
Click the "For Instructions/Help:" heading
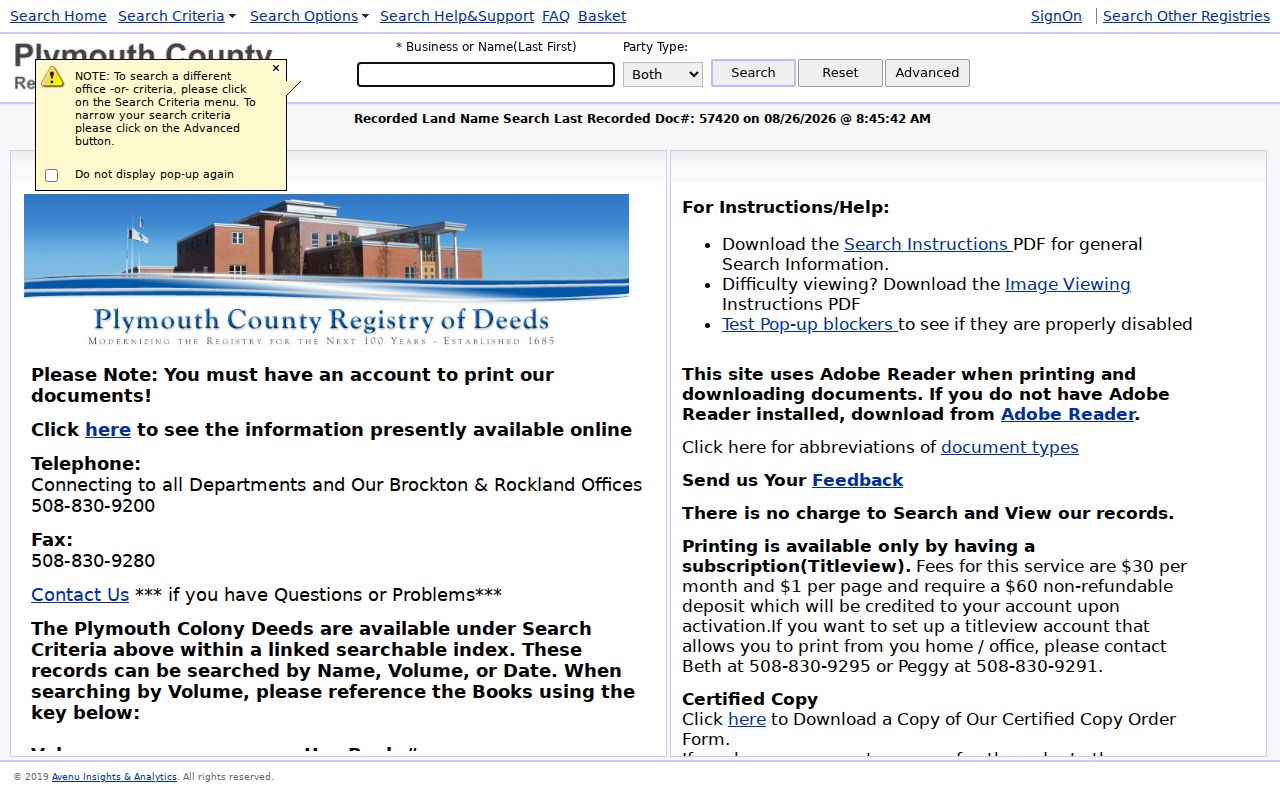785,208
